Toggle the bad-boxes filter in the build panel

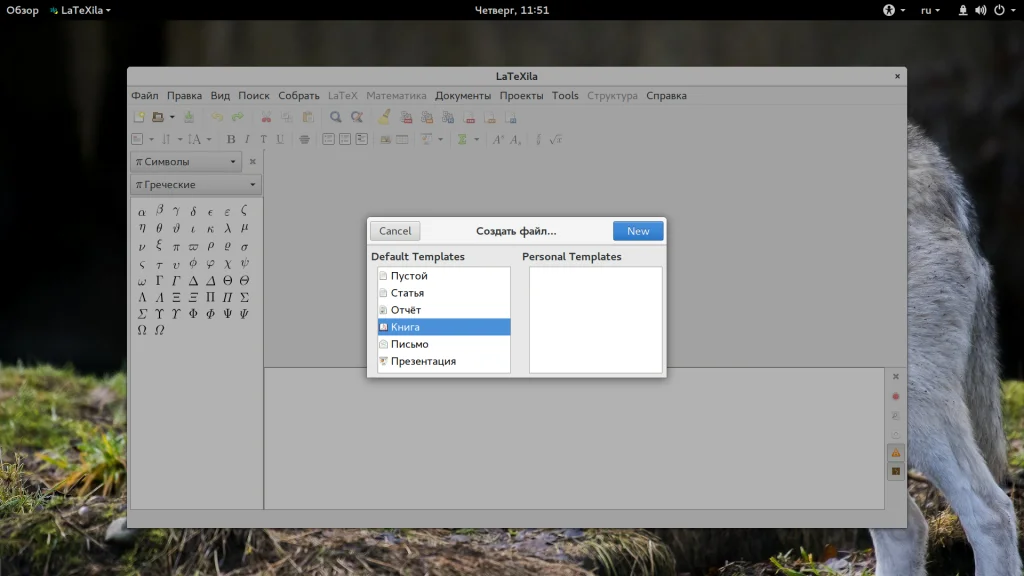click(896, 471)
